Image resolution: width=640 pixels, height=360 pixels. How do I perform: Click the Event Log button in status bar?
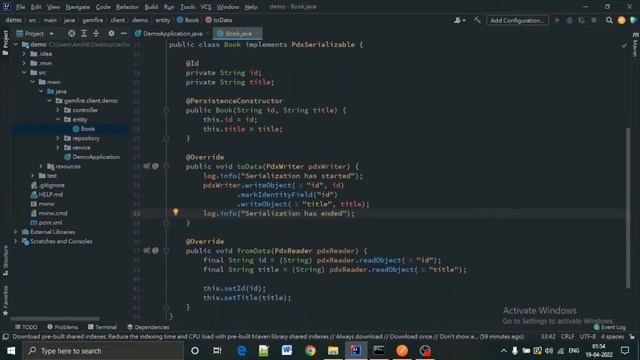pyautogui.click(x=610, y=327)
